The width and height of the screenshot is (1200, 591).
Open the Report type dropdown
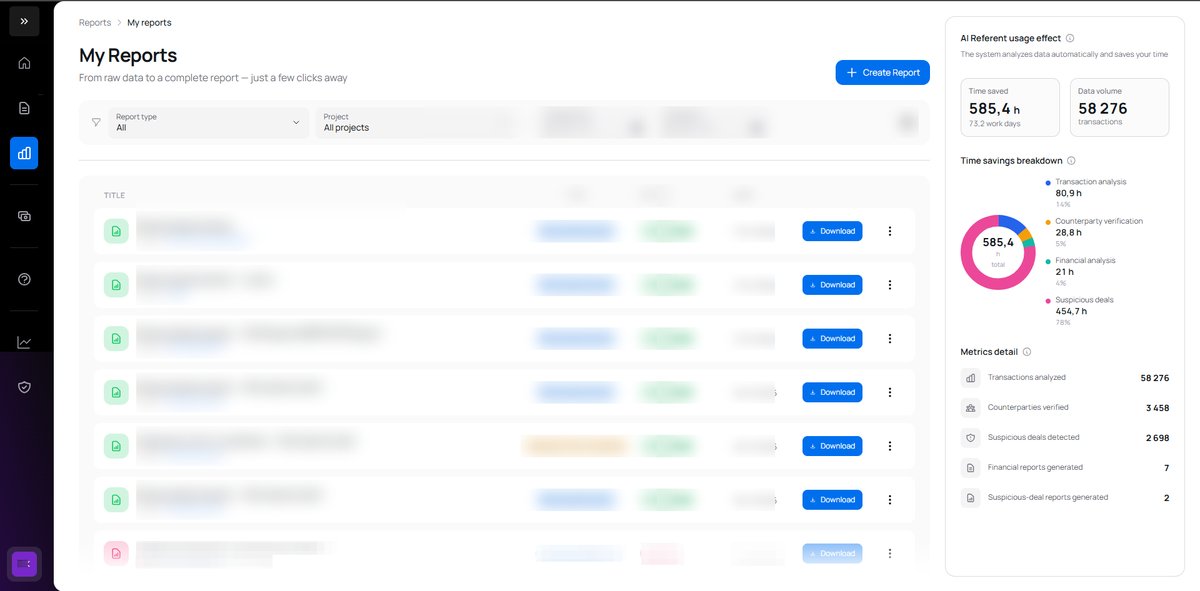pos(208,122)
